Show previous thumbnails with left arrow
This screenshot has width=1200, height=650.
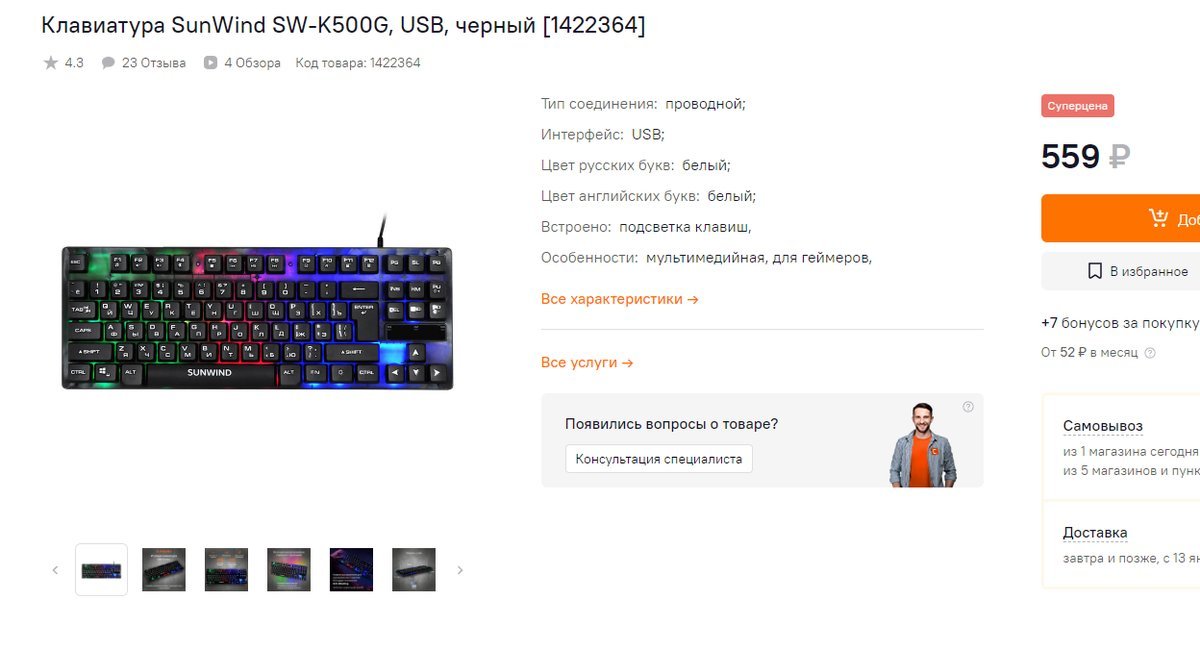56,570
